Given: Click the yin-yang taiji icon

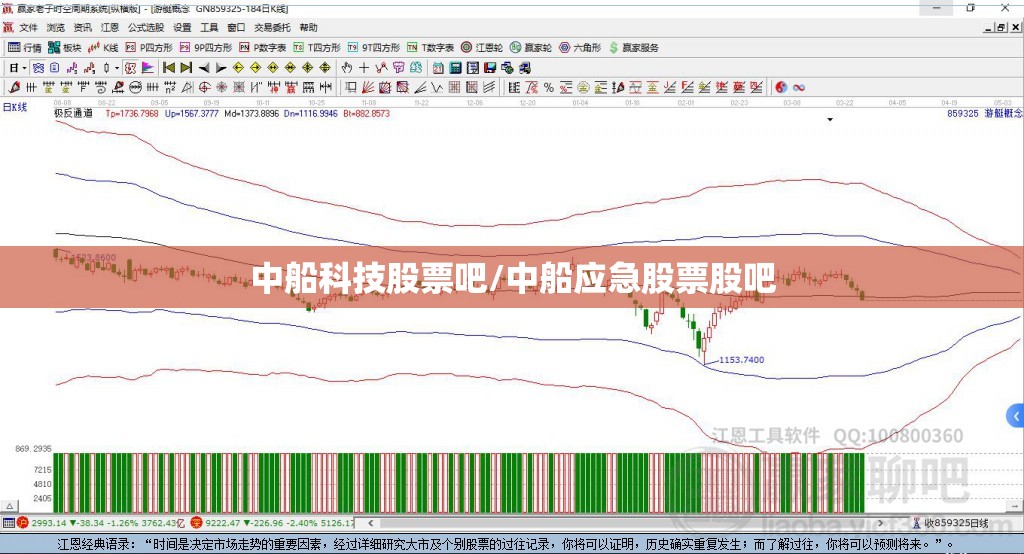Looking at the screenshot, I should pyautogui.click(x=781, y=88).
